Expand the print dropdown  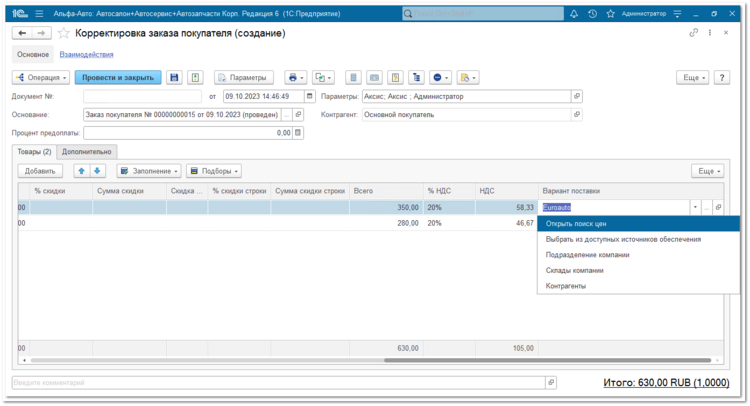pos(297,77)
